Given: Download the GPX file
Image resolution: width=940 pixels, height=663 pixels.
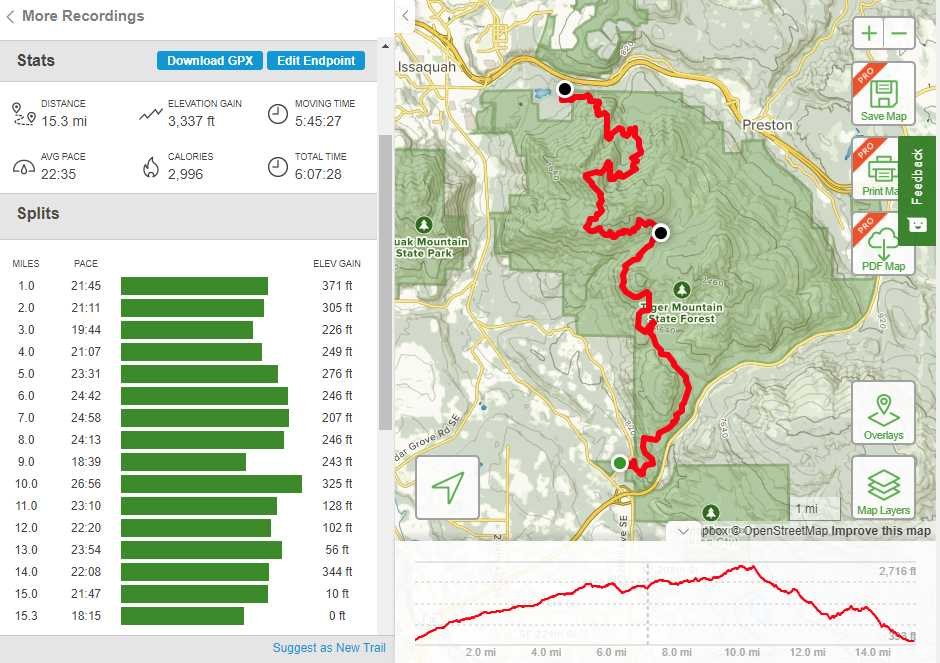Looking at the screenshot, I should (210, 61).
